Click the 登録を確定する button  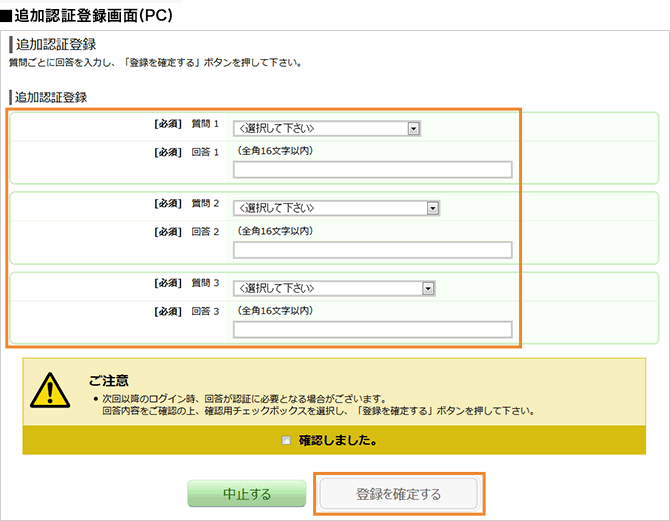(399, 494)
